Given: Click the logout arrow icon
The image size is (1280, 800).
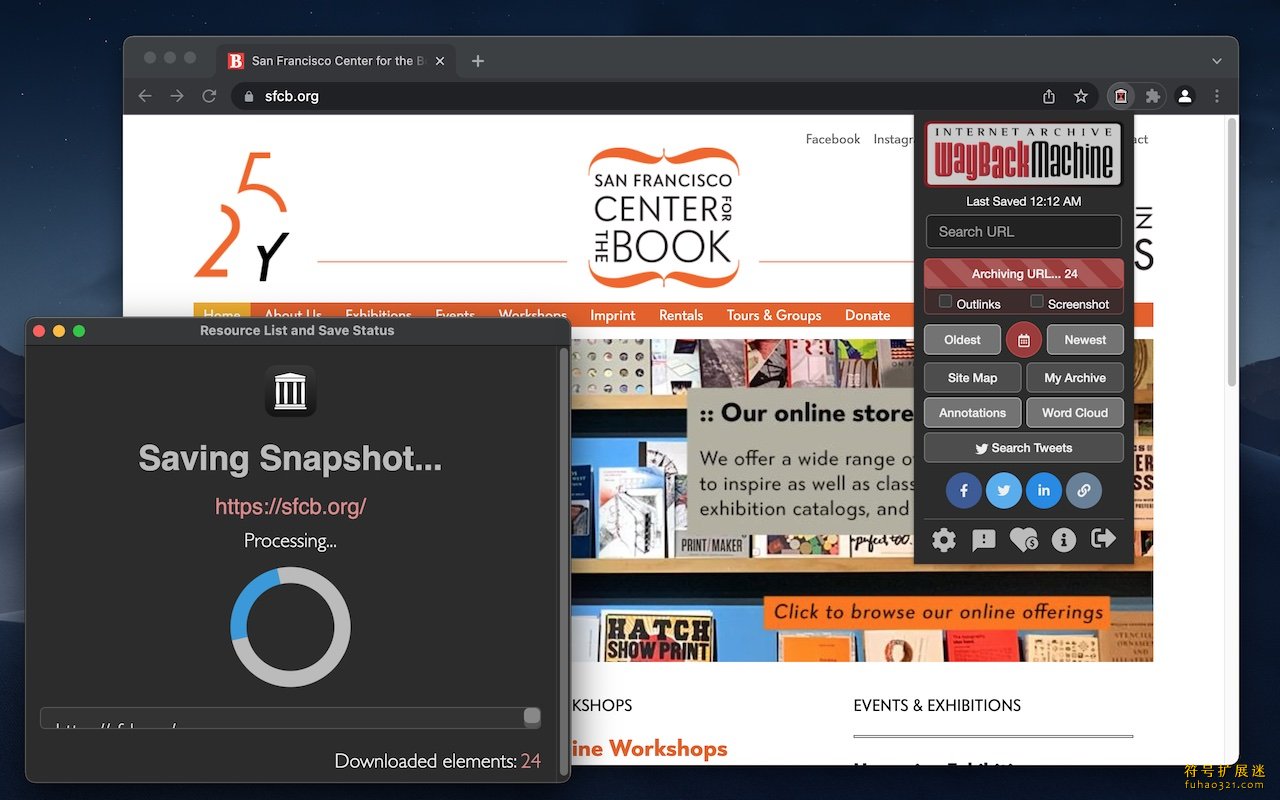Looking at the screenshot, I should pyautogui.click(x=1103, y=539).
